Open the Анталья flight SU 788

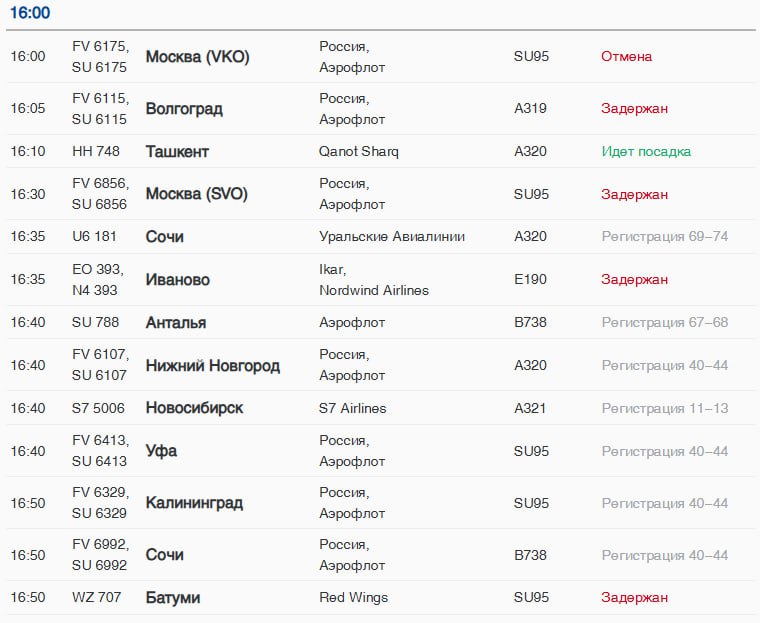380,322
